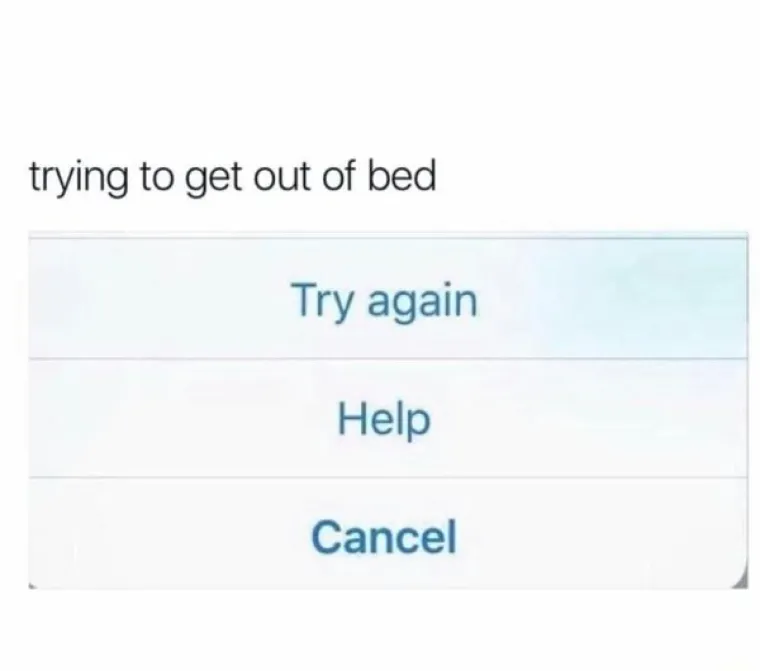Screen dimensions: 760x671
Task: Retry using the Try again row
Action: (388, 298)
